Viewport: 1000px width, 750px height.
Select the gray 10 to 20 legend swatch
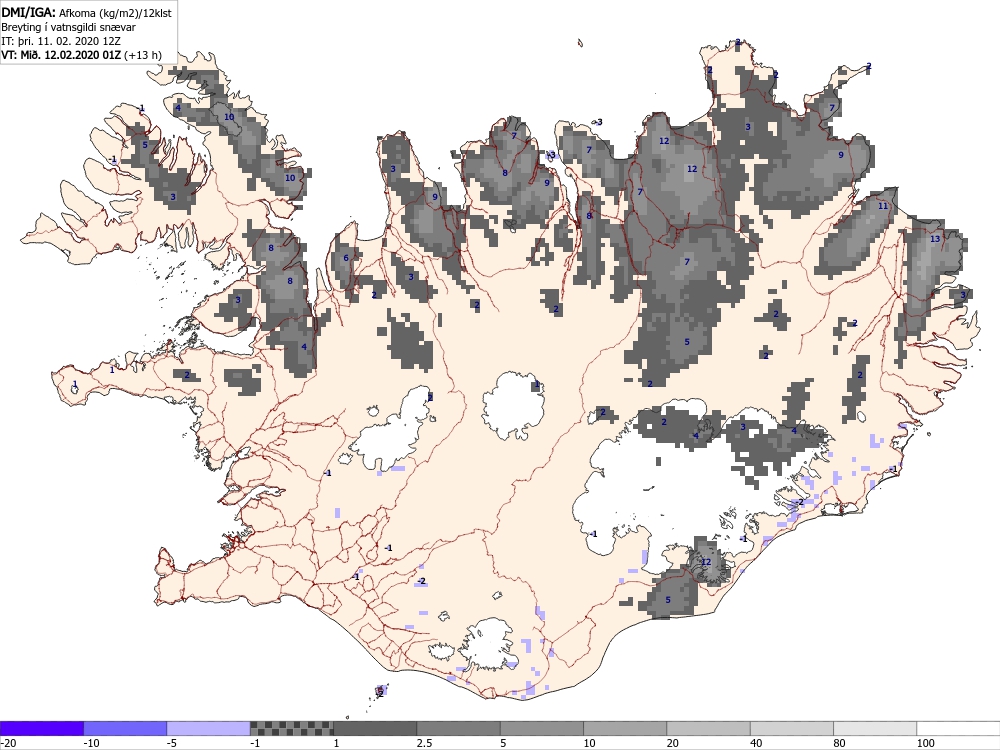point(625,728)
